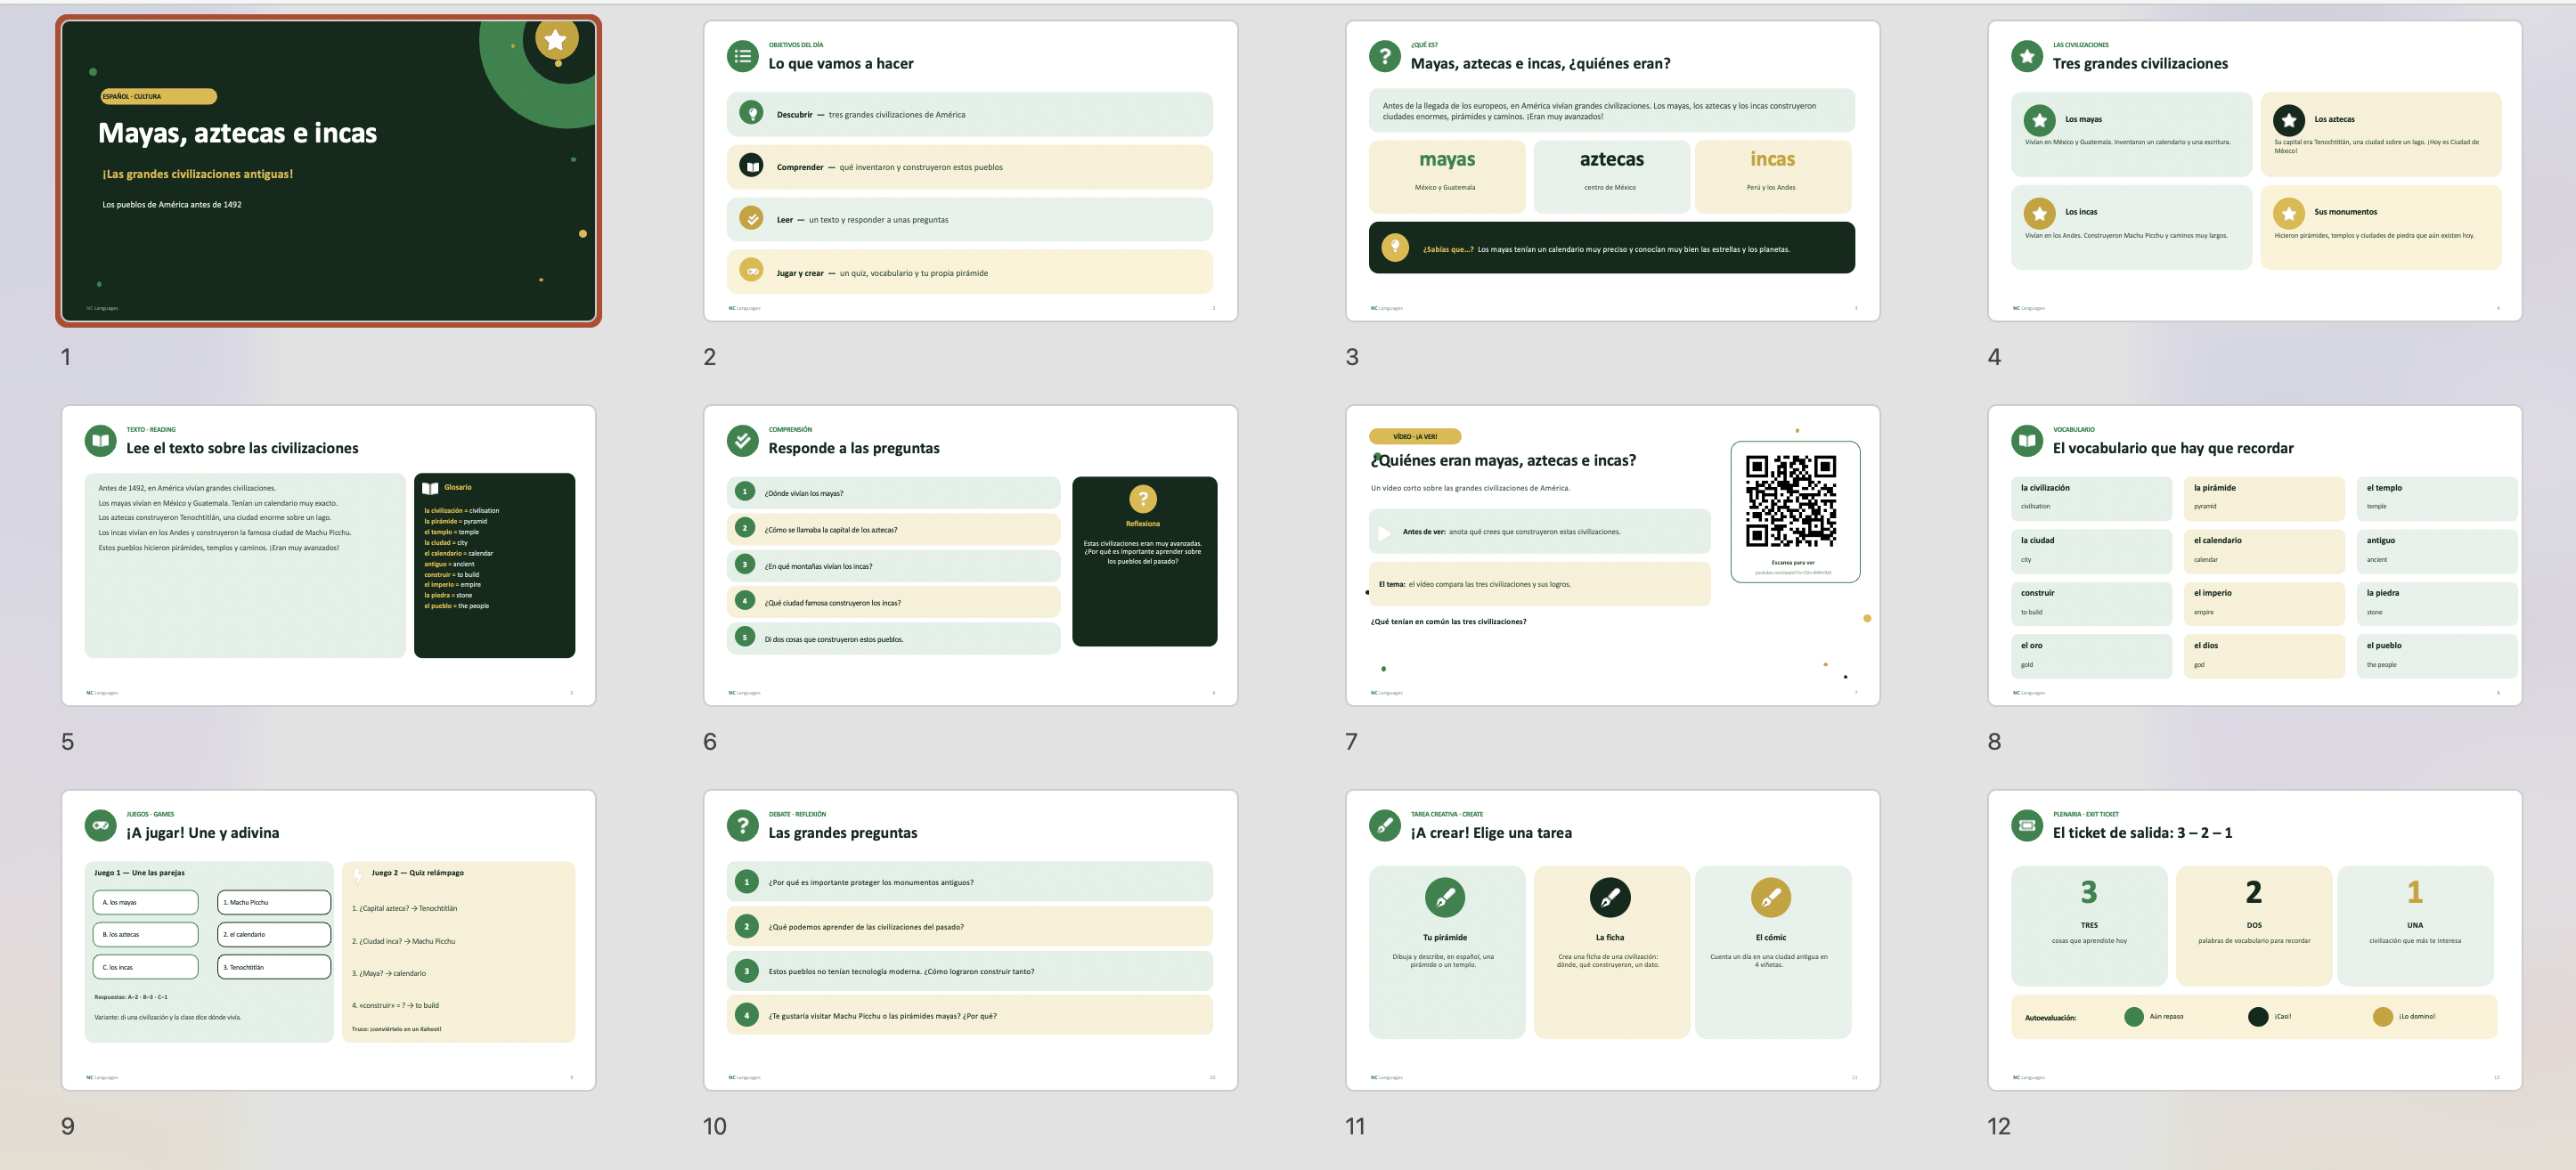This screenshot has width=2576, height=1170.
Task: Click the QR code on slide 7
Action: point(1791,501)
